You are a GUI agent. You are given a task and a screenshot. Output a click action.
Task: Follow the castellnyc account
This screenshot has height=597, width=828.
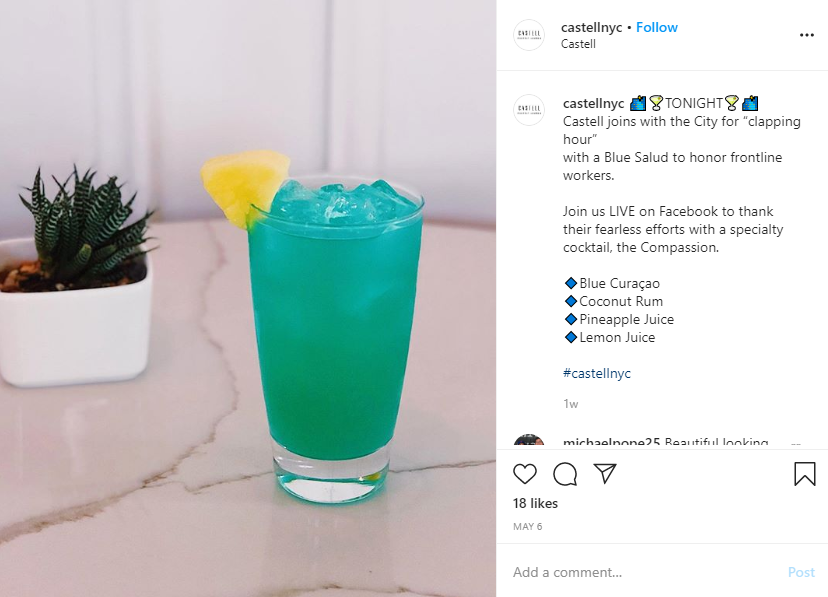click(657, 27)
